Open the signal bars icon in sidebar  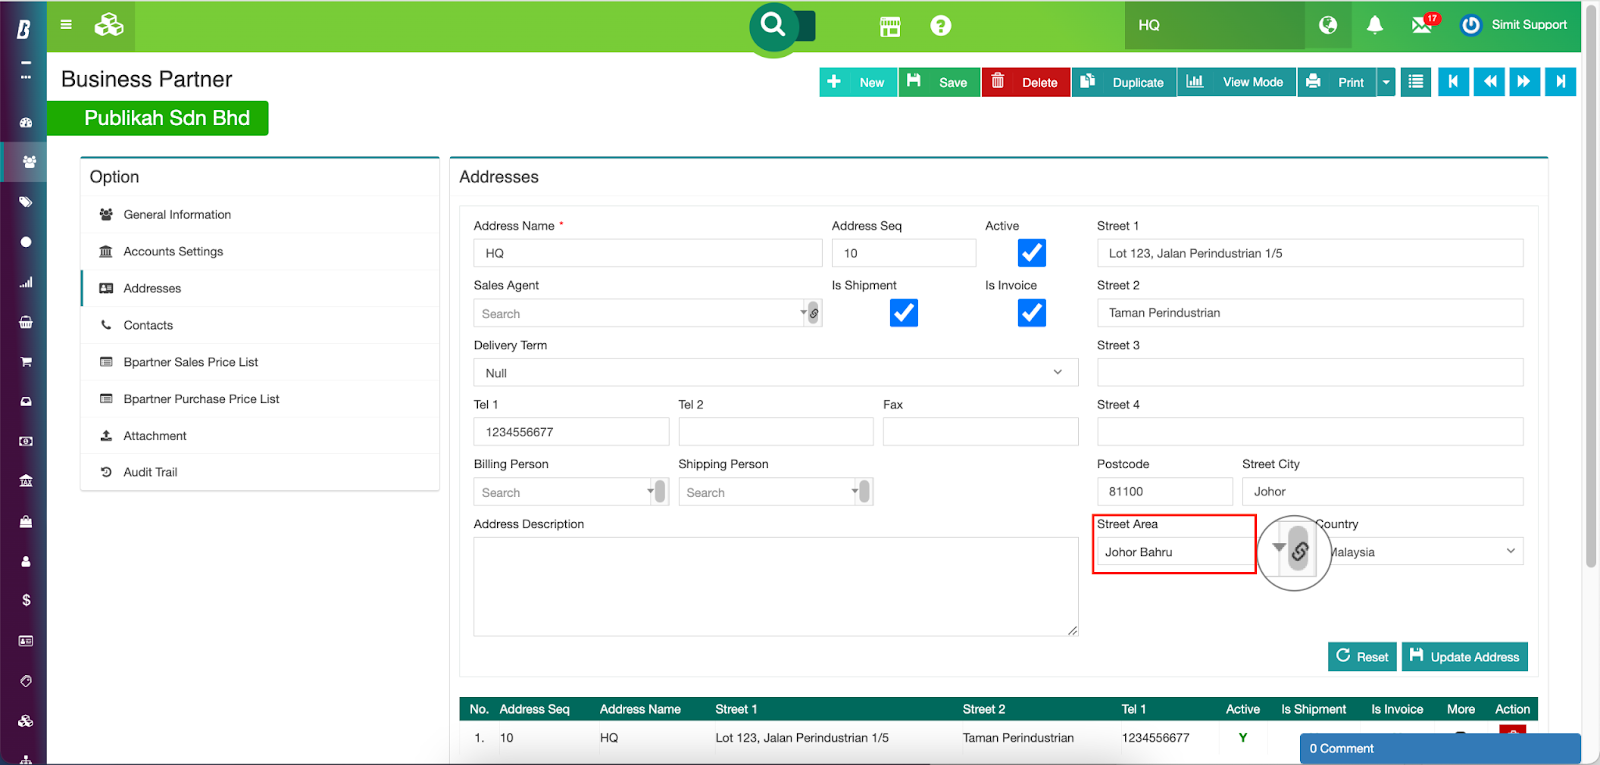26,282
